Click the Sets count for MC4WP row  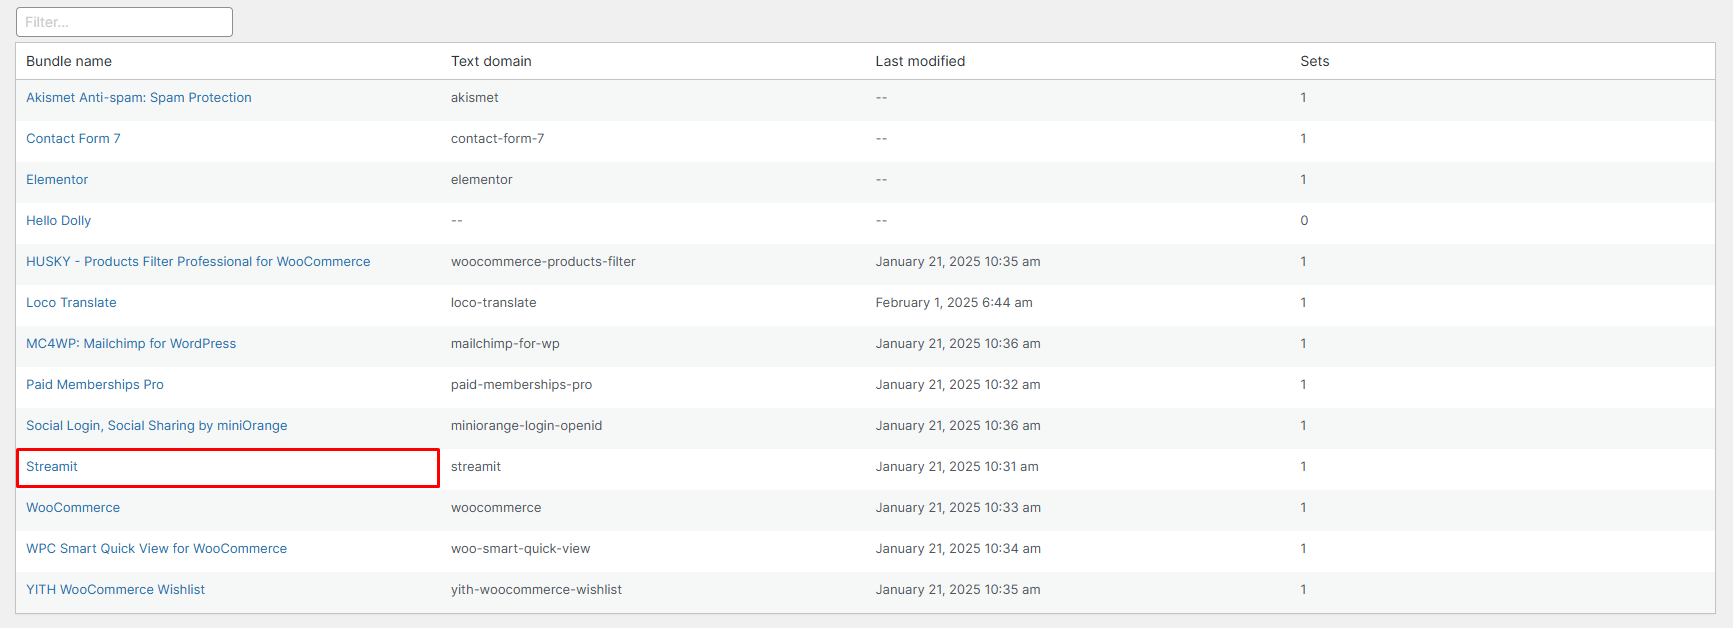[x=1303, y=343]
